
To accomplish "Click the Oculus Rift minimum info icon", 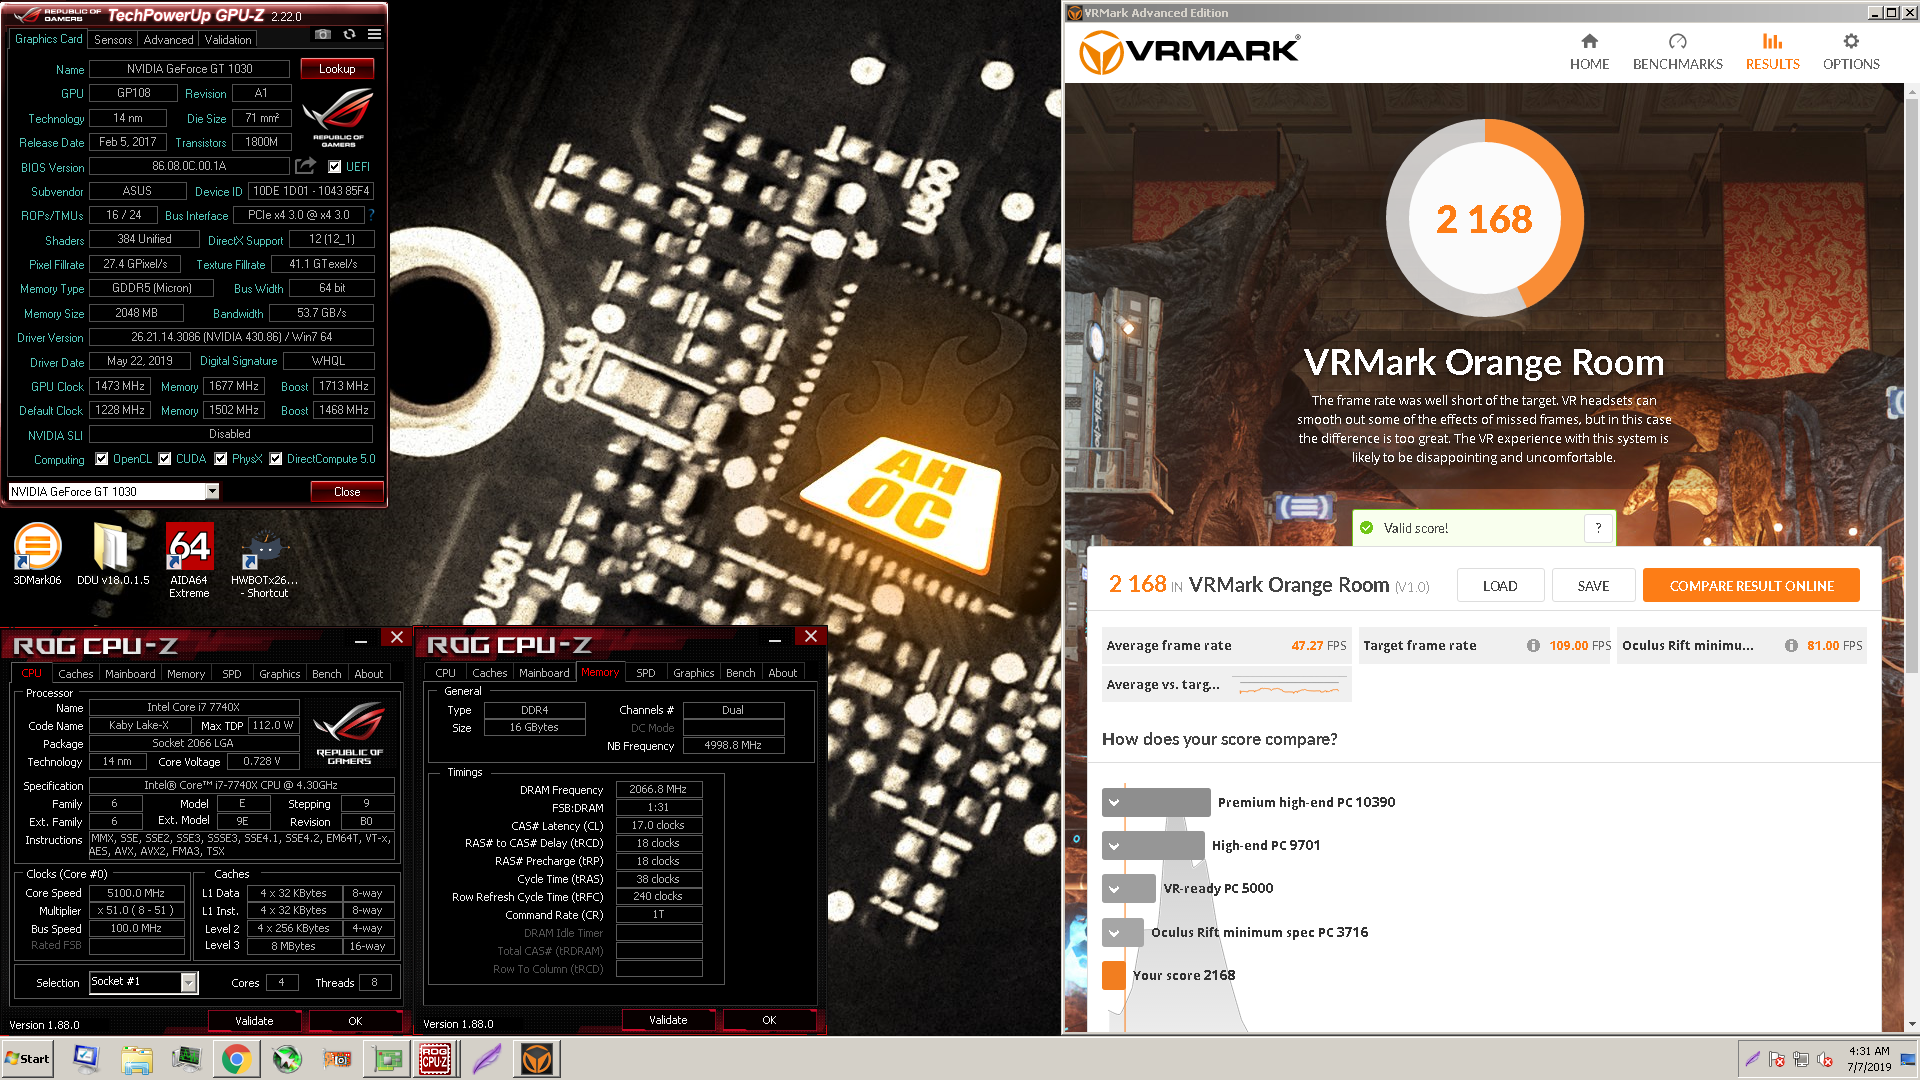I will [x=1791, y=646].
